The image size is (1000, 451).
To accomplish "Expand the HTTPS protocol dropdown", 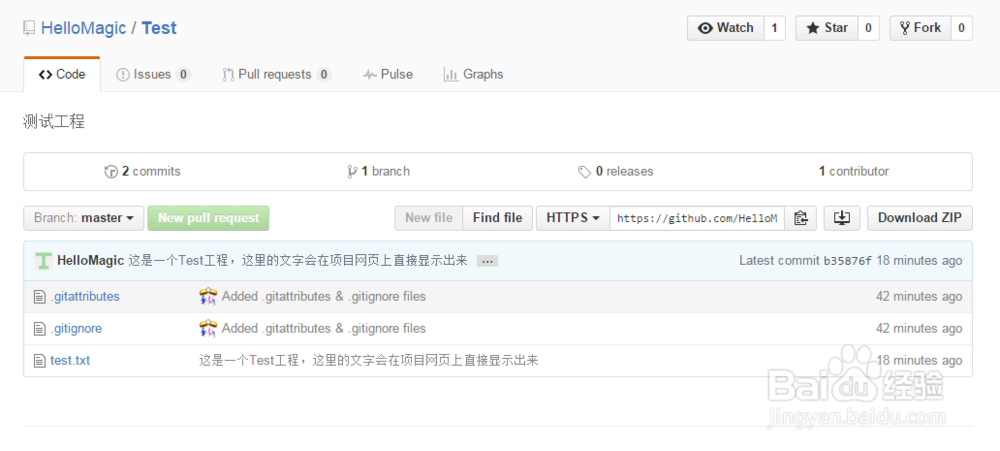I will tap(573, 218).
